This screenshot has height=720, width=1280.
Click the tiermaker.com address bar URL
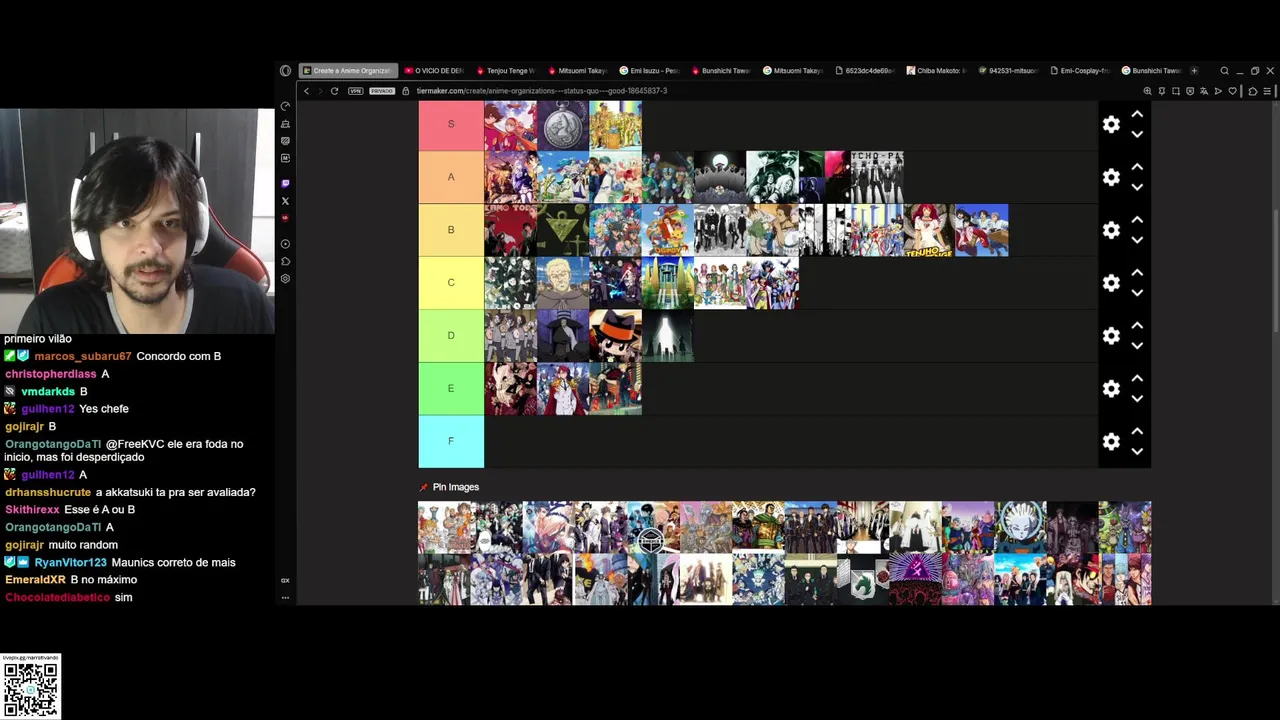(x=542, y=91)
